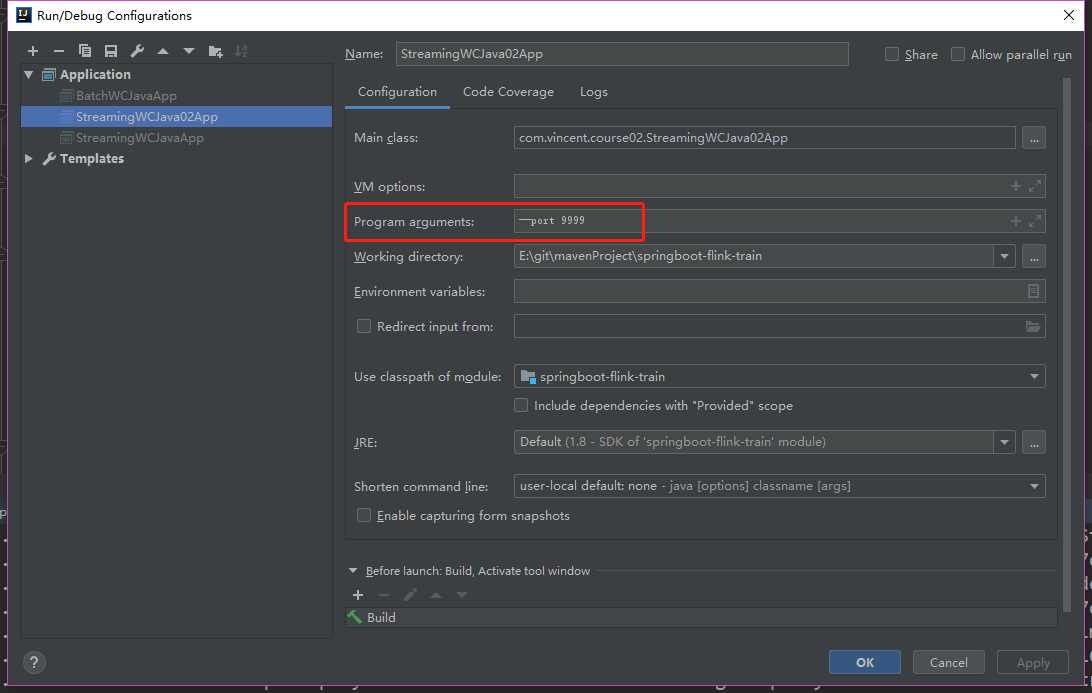Collapse the Application tree node
This screenshot has width=1092, height=693.
tap(29, 75)
